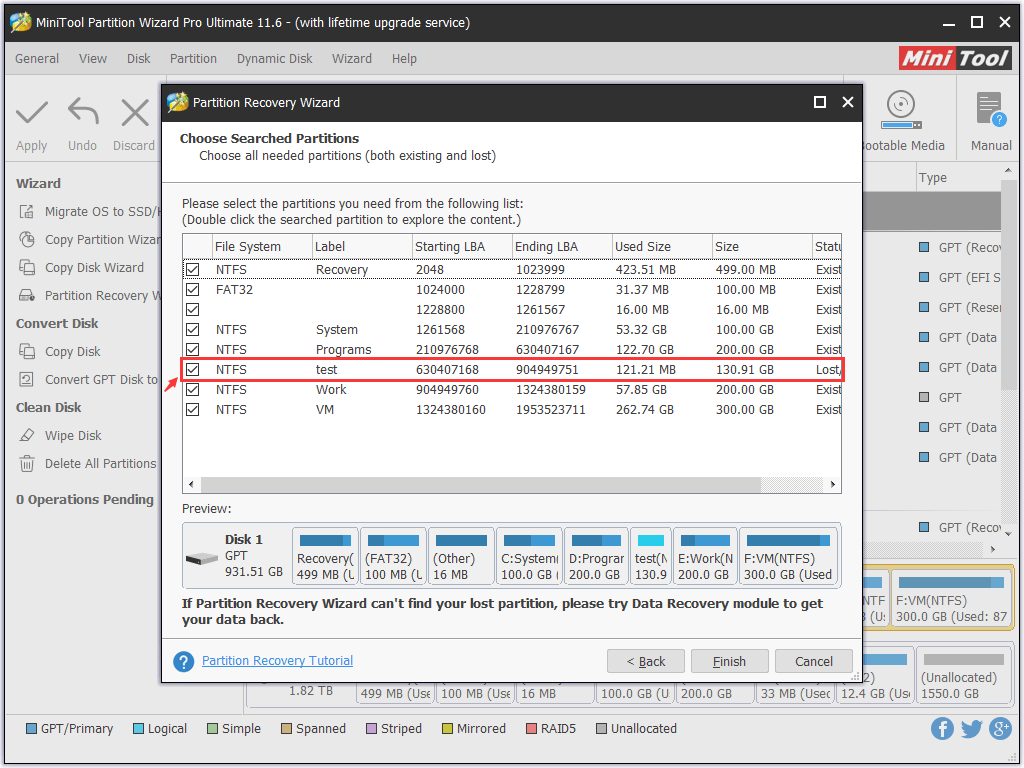1024x768 pixels.
Task: Uncheck the Recovery partition checkbox
Action: click(193, 270)
